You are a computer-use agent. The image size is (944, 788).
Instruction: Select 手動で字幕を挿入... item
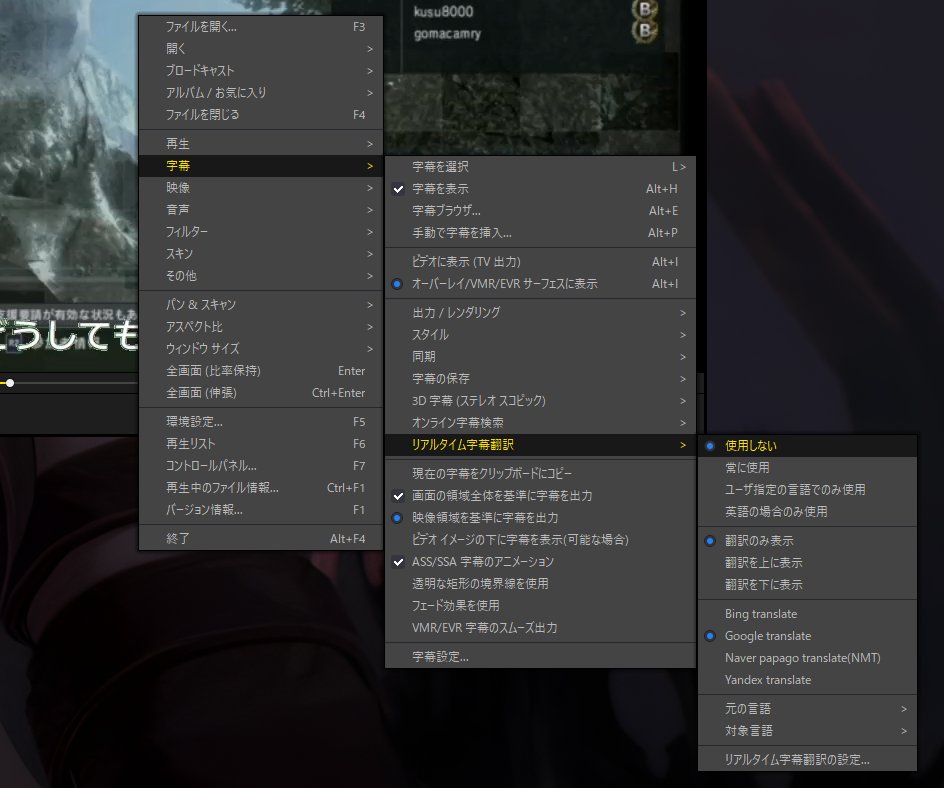pyautogui.click(x=540, y=233)
